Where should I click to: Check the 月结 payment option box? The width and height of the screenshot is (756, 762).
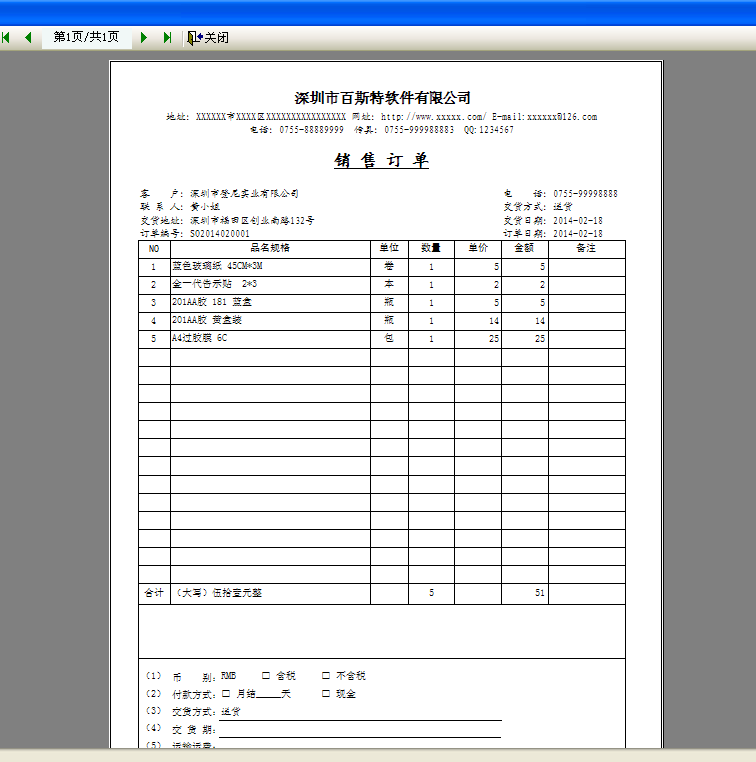pos(226,694)
